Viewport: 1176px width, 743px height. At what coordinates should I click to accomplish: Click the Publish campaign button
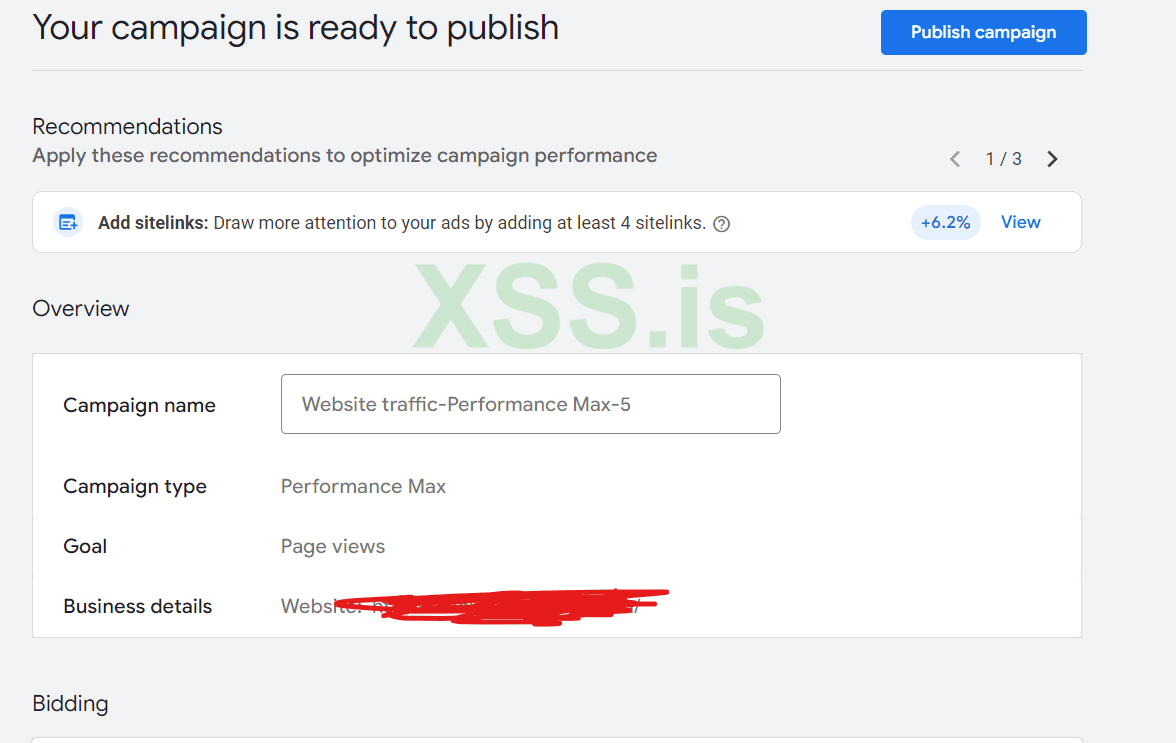coord(983,32)
